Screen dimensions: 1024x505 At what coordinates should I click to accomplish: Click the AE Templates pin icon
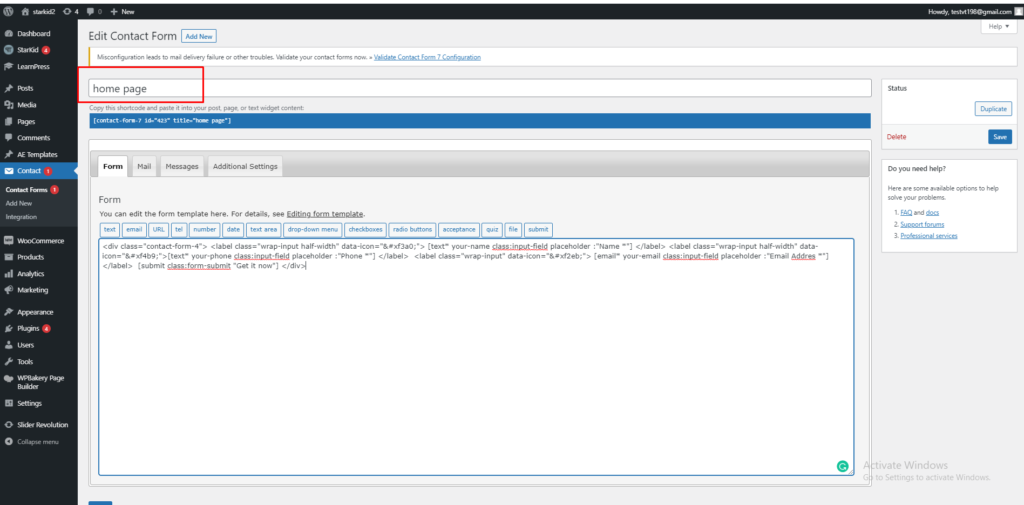9,154
